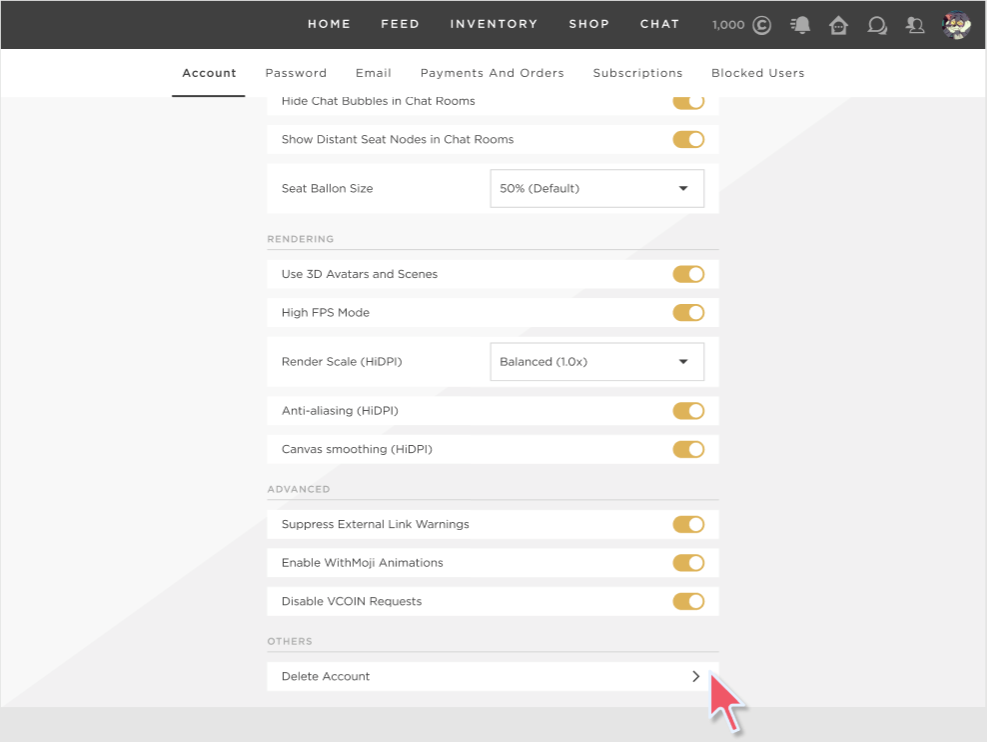Image resolution: width=987 pixels, height=742 pixels.
Task: Switch to the Subscriptions tab
Action: (637, 72)
